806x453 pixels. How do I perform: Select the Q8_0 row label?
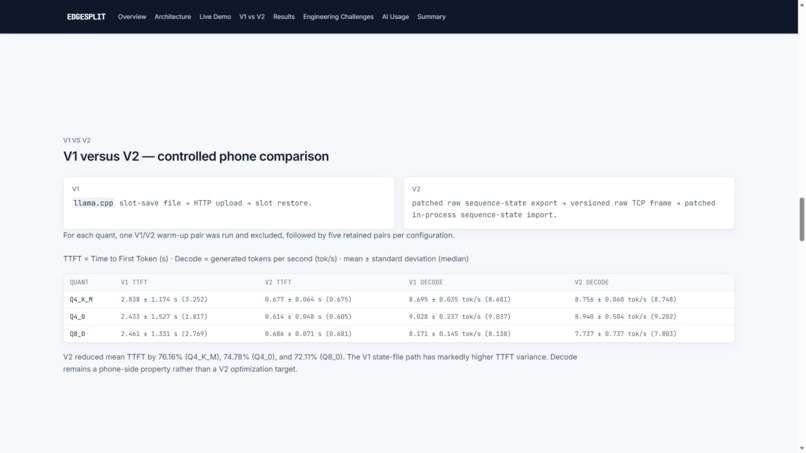point(77,334)
